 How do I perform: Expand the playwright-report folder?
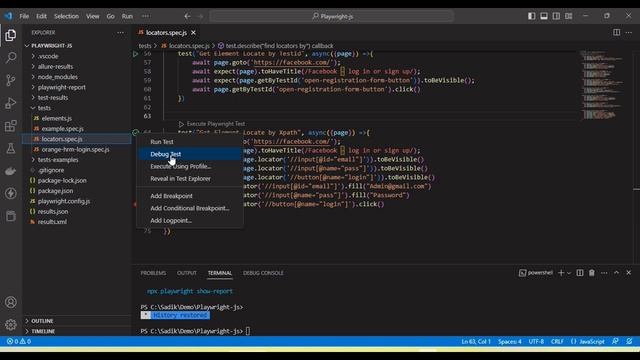point(77,87)
